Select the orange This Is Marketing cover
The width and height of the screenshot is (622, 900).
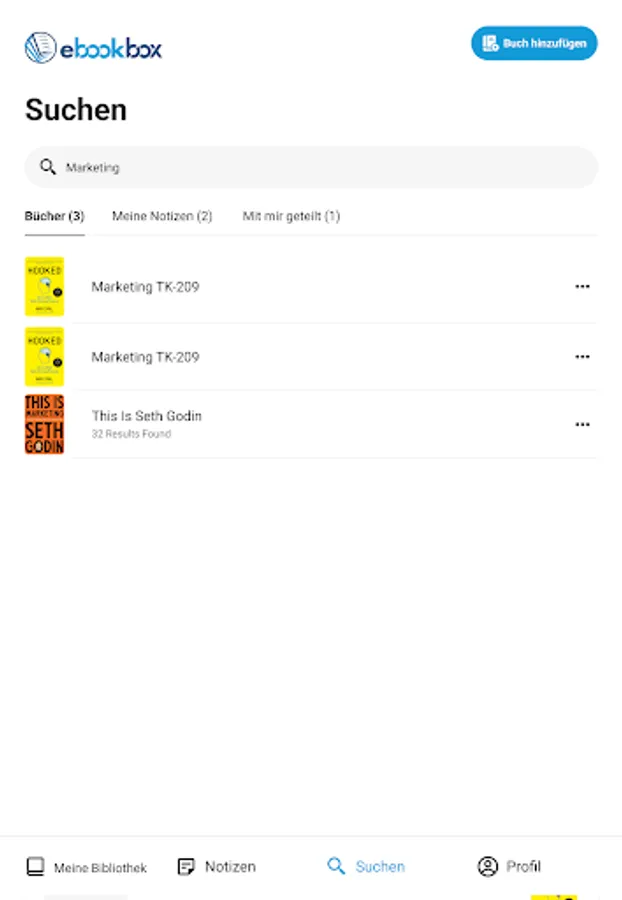tap(44, 424)
